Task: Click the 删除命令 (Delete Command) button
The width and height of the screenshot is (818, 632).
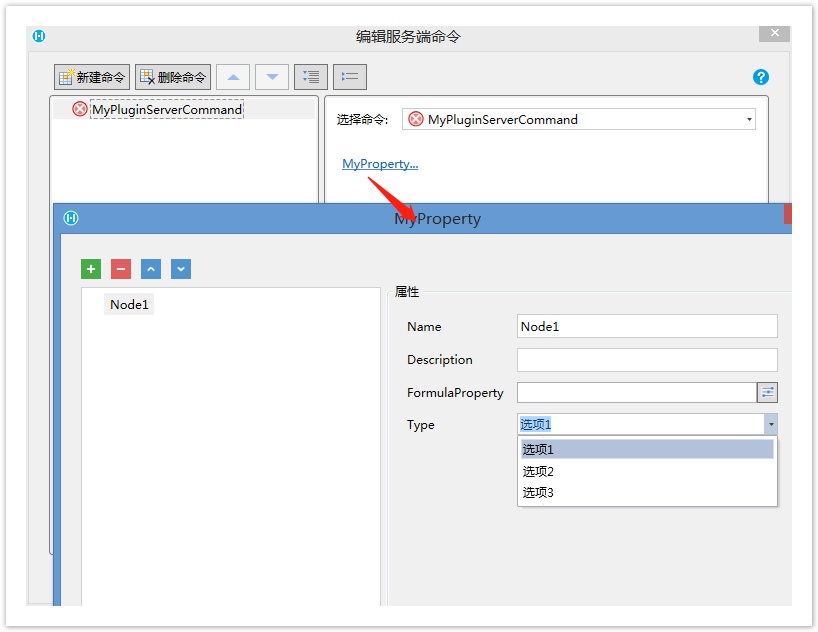Action: (173, 77)
